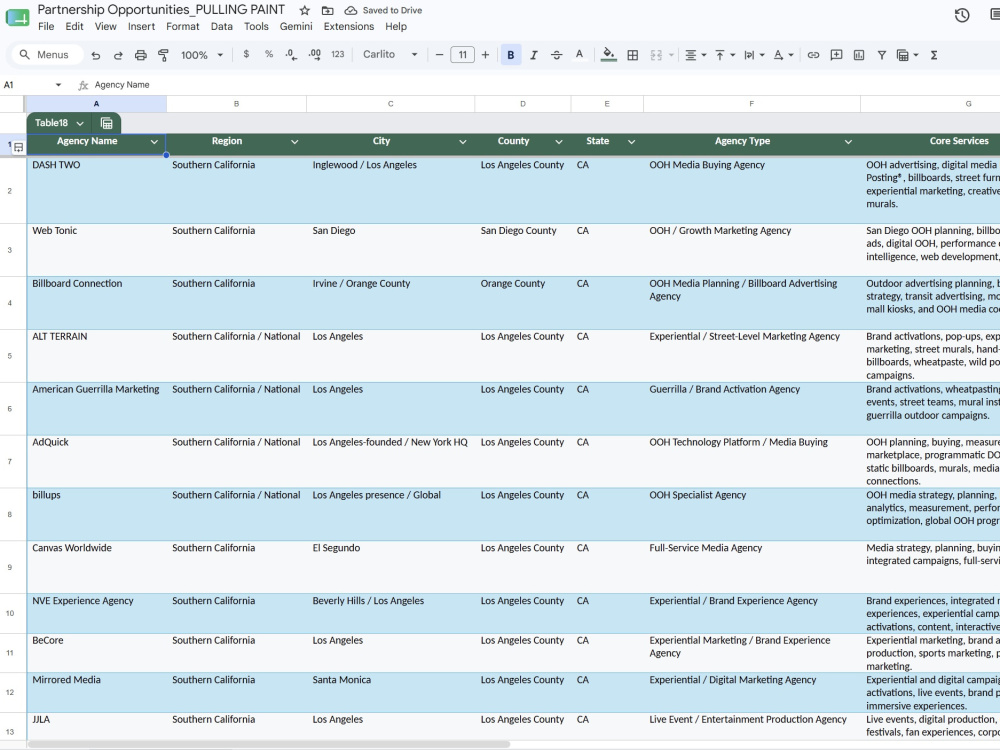Screen dimensions: 1000x750
Task: Print the spreadsheet using printer icon
Action: tap(140, 55)
